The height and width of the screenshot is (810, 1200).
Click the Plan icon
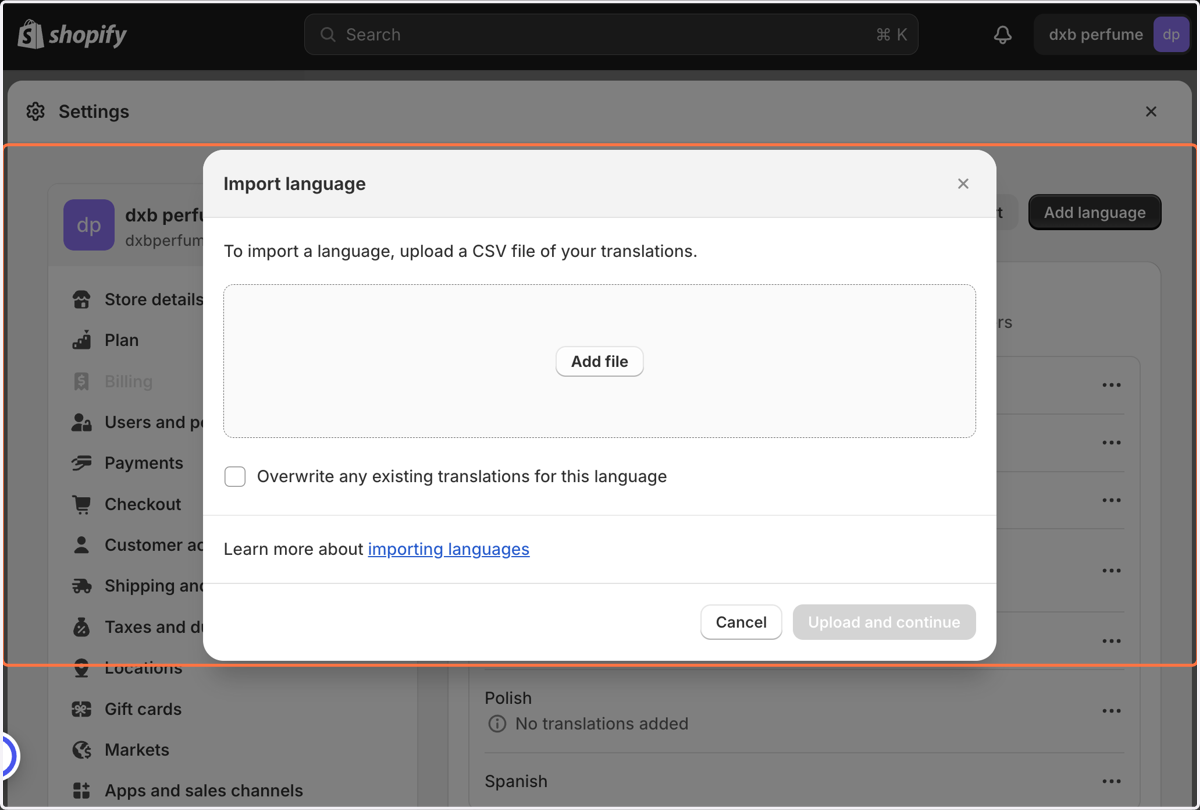(x=82, y=341)
